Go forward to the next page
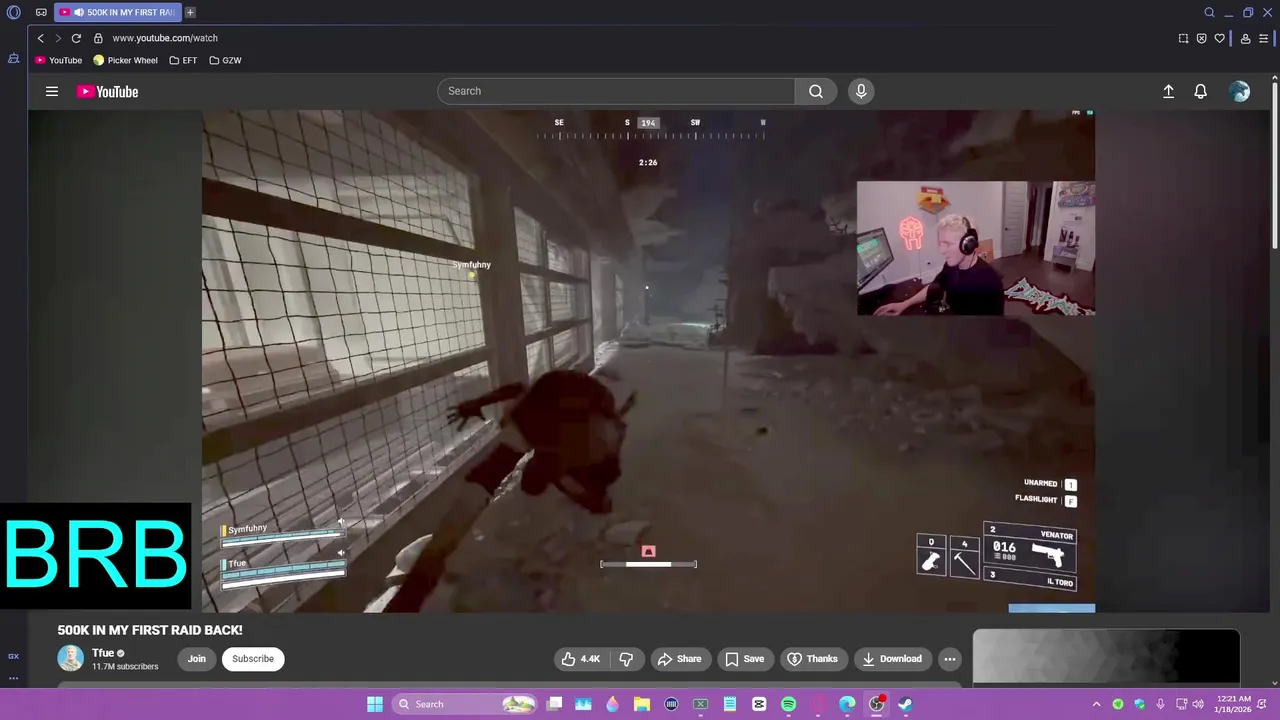 click(58, 38)
